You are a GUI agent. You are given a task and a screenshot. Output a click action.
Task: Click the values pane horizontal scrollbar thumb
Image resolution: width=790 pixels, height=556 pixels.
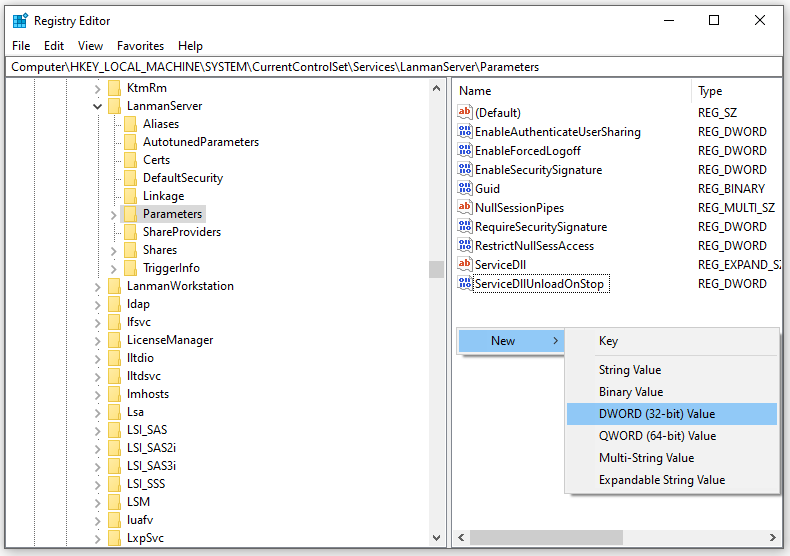click(546, 537)
